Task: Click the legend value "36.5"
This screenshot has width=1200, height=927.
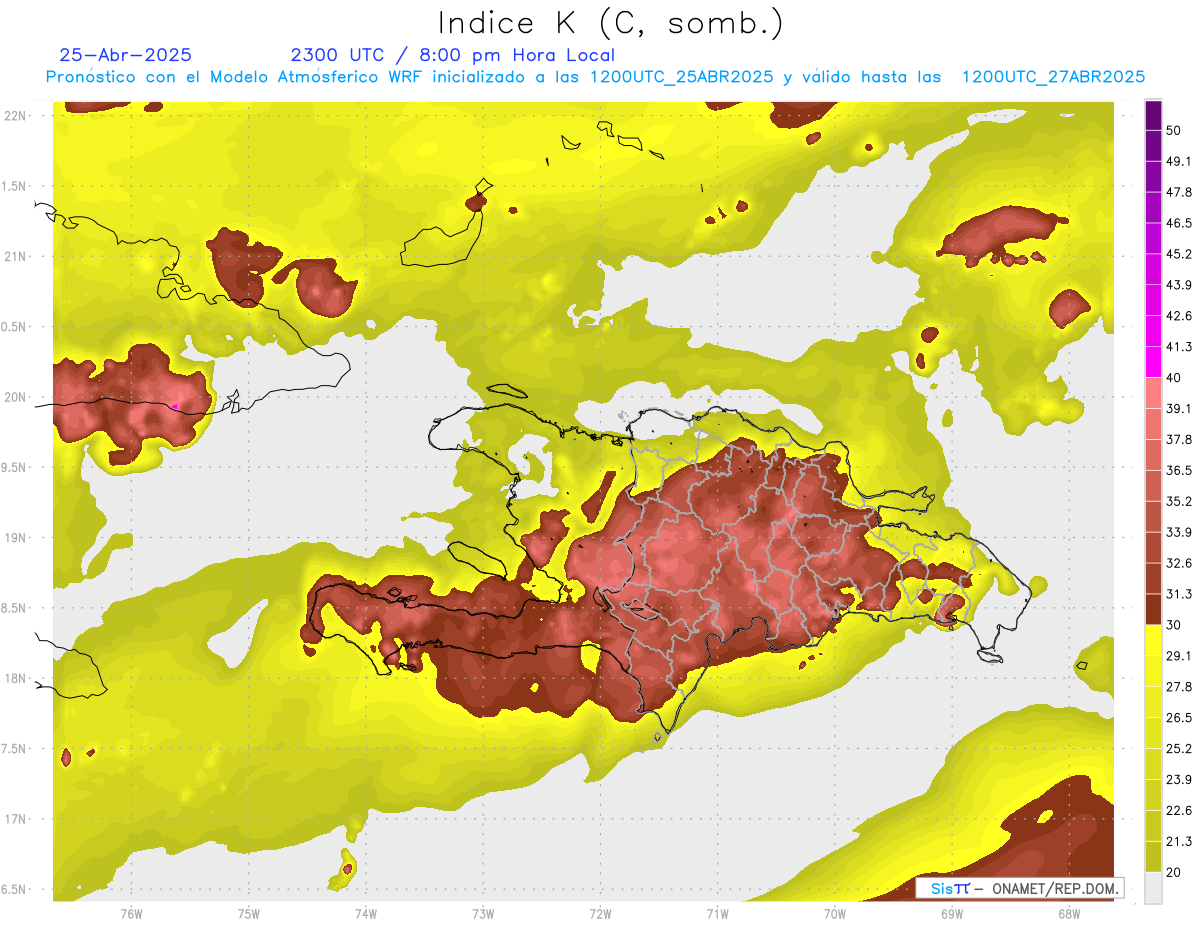Action: 1179,470
